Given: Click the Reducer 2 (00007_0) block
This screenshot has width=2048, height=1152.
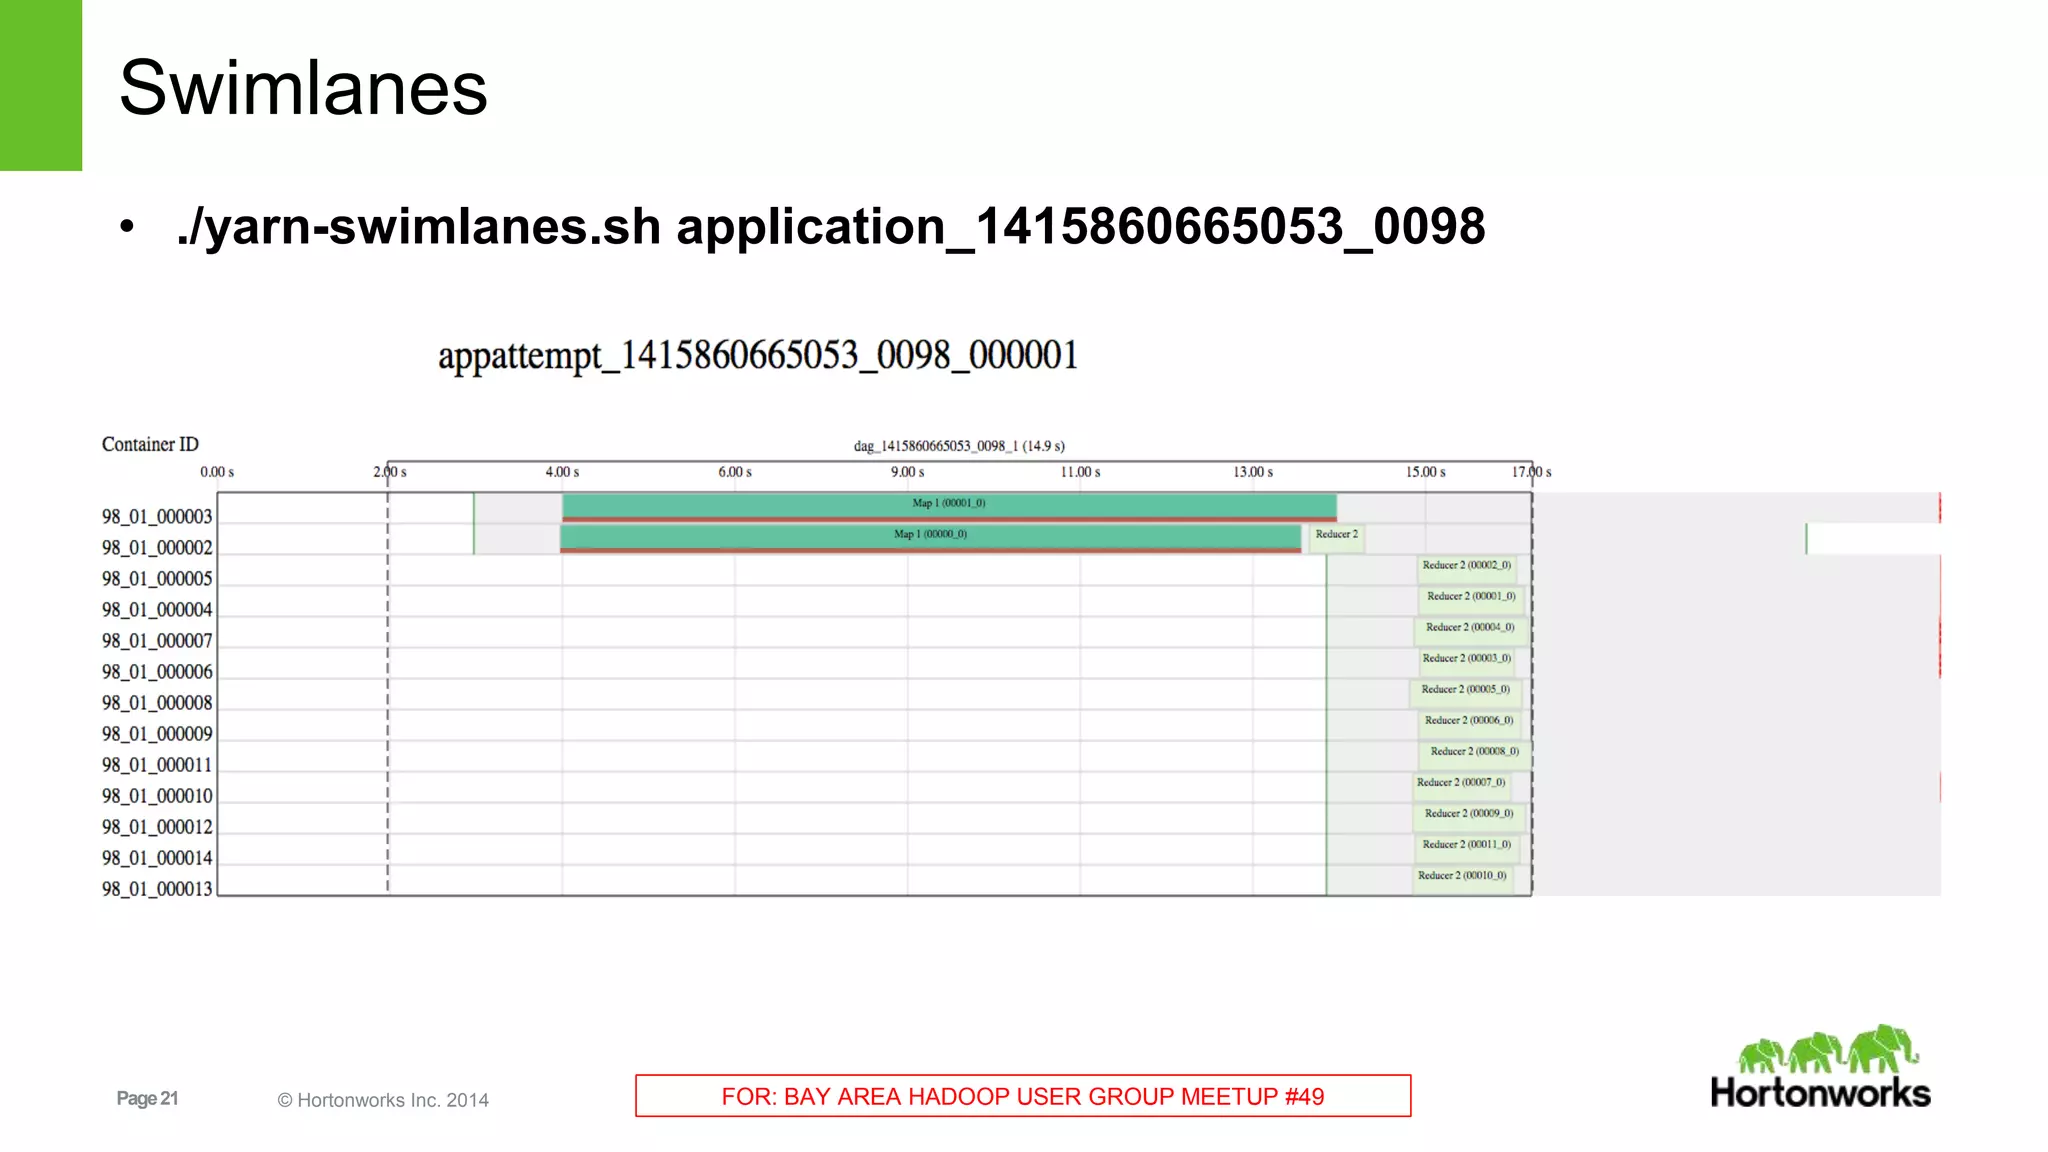Looking at the screenshot, I should pos(1461,785).
